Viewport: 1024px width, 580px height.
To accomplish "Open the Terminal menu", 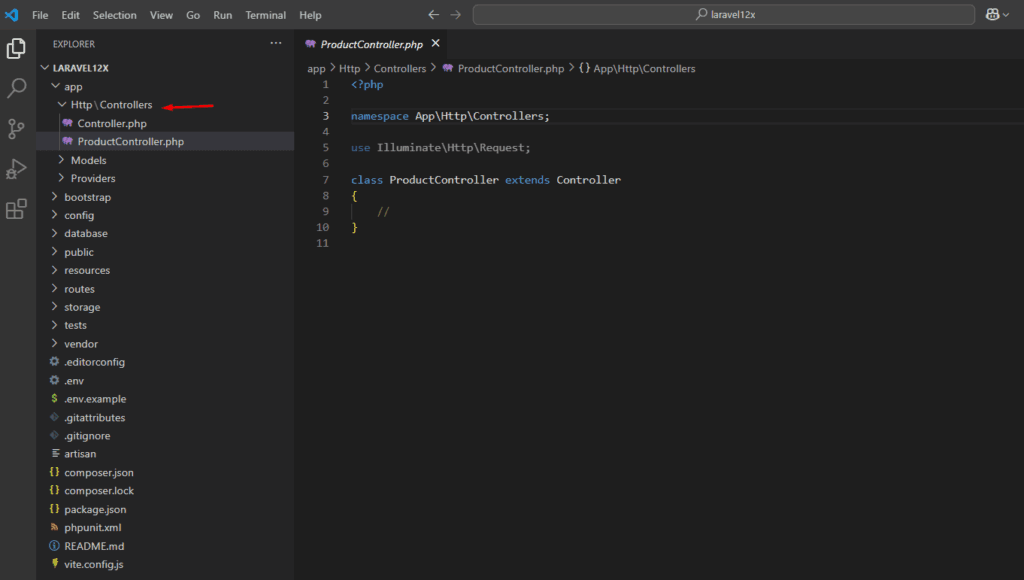I will [265, 15].
